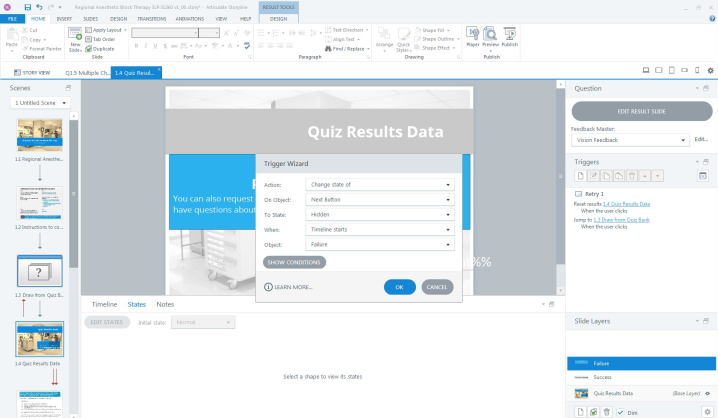Screen dimensions: 718x418
Task: Switch to desktop preview device view
Action: coord(646,71)
